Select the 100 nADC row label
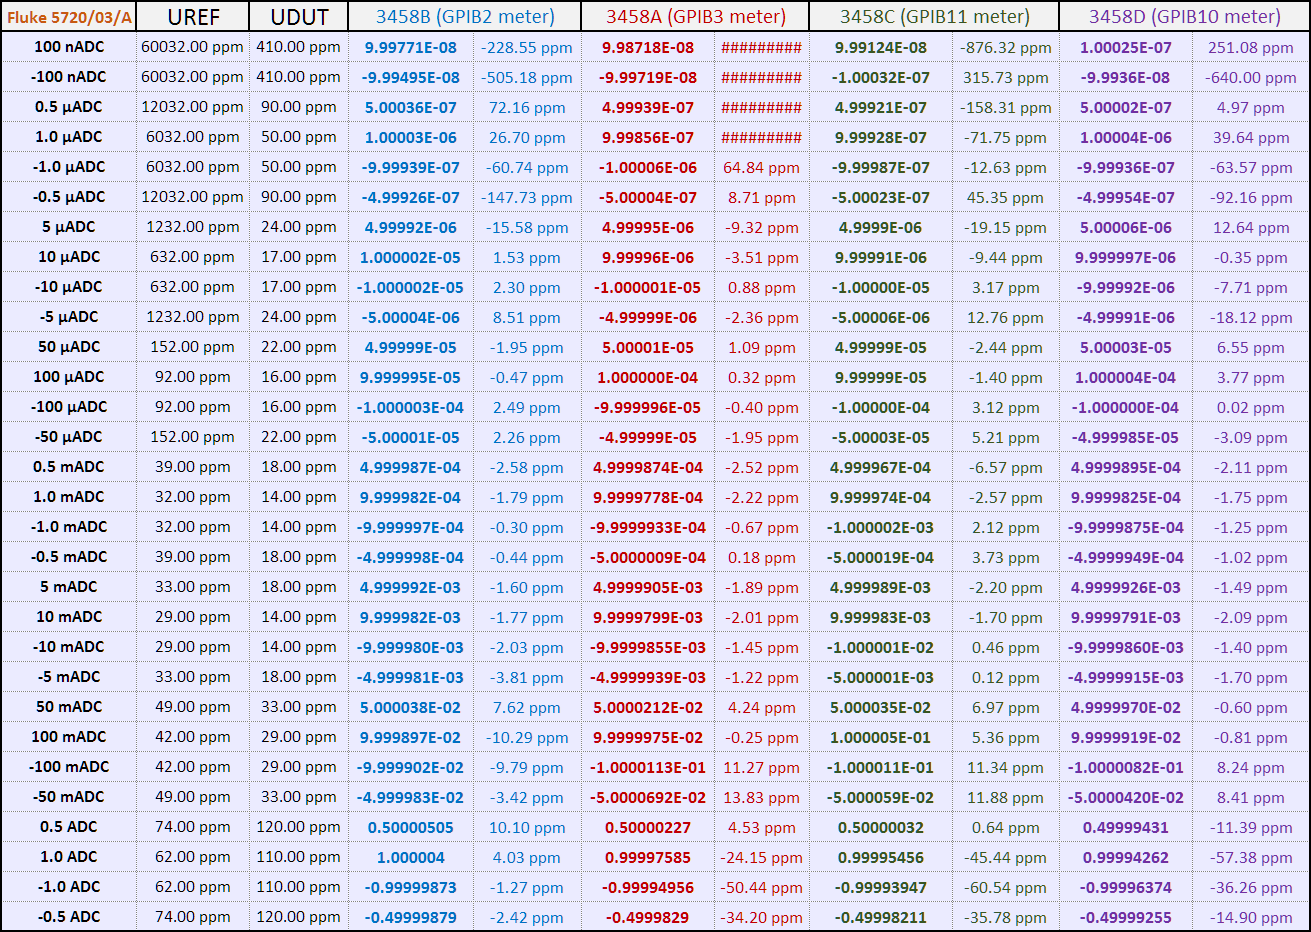 69,47
